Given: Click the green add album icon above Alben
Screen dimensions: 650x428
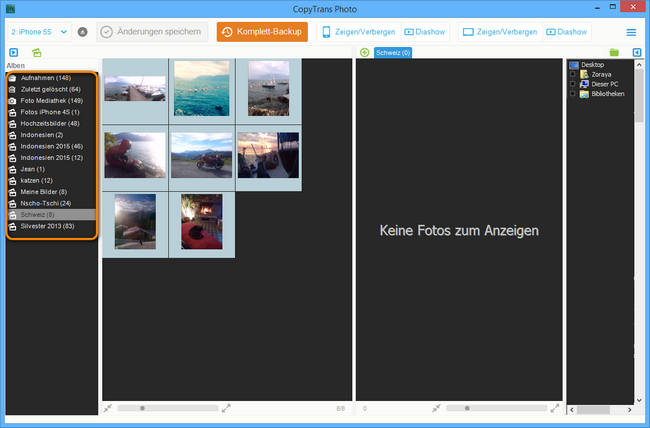Looking at the screenshot, I should (37, 52).
